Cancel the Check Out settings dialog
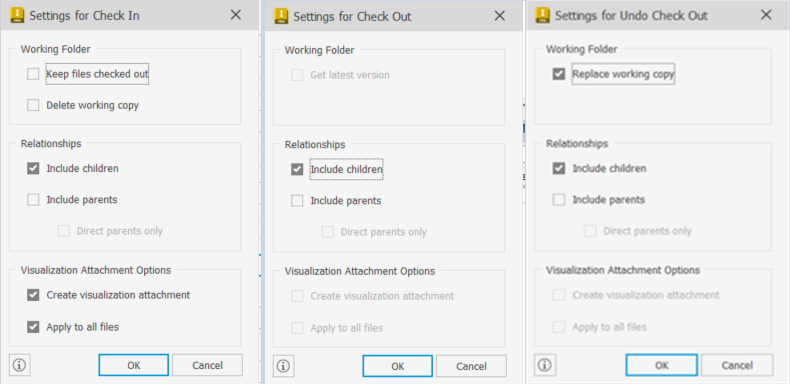The image size is (790, 384). [471, 366]
